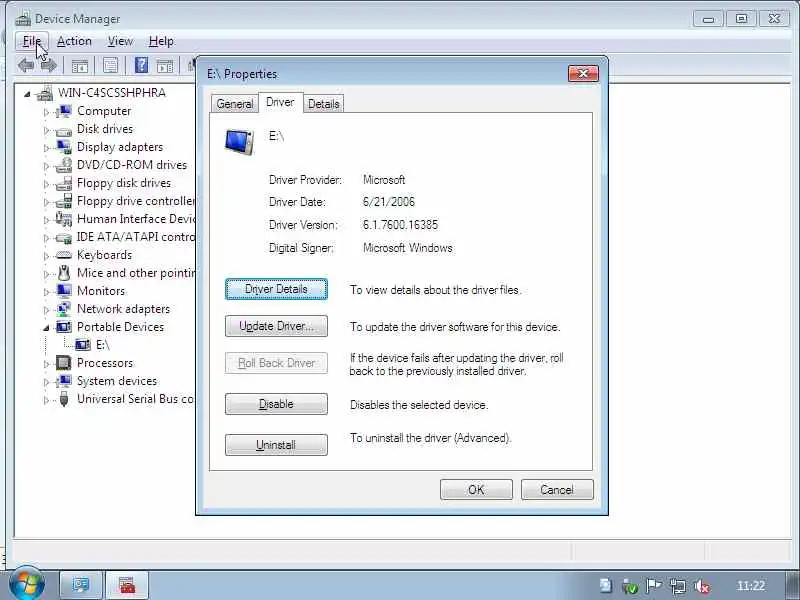Select the Network adapters icon
This screenshot has width=800, height=600.
[64, 309]
